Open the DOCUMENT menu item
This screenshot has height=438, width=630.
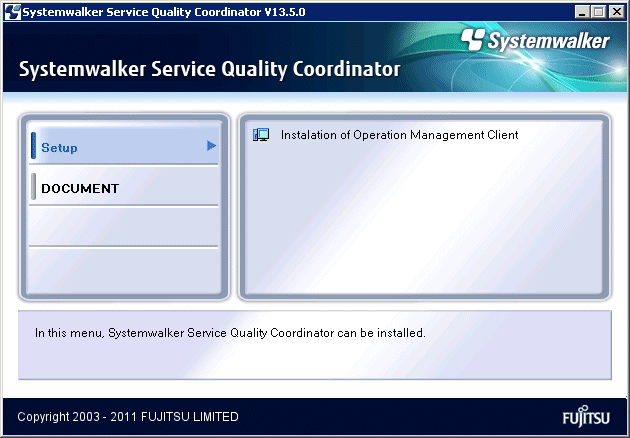[x=124, y=187]
